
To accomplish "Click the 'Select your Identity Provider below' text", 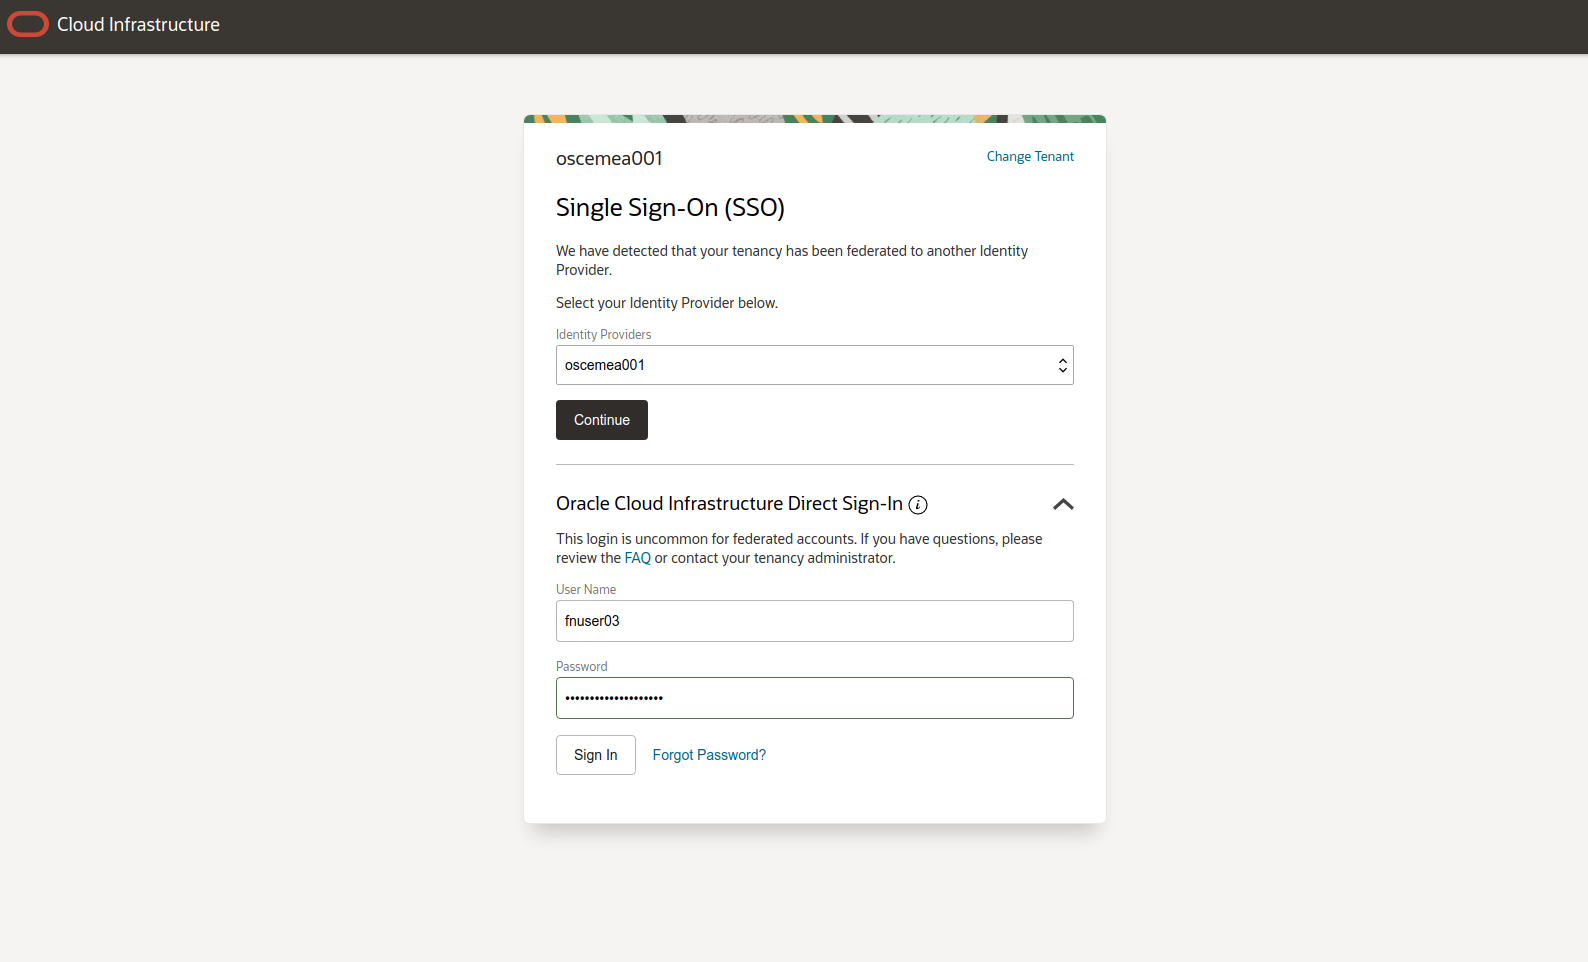I will pyautogui.click(x=667, y=303).
